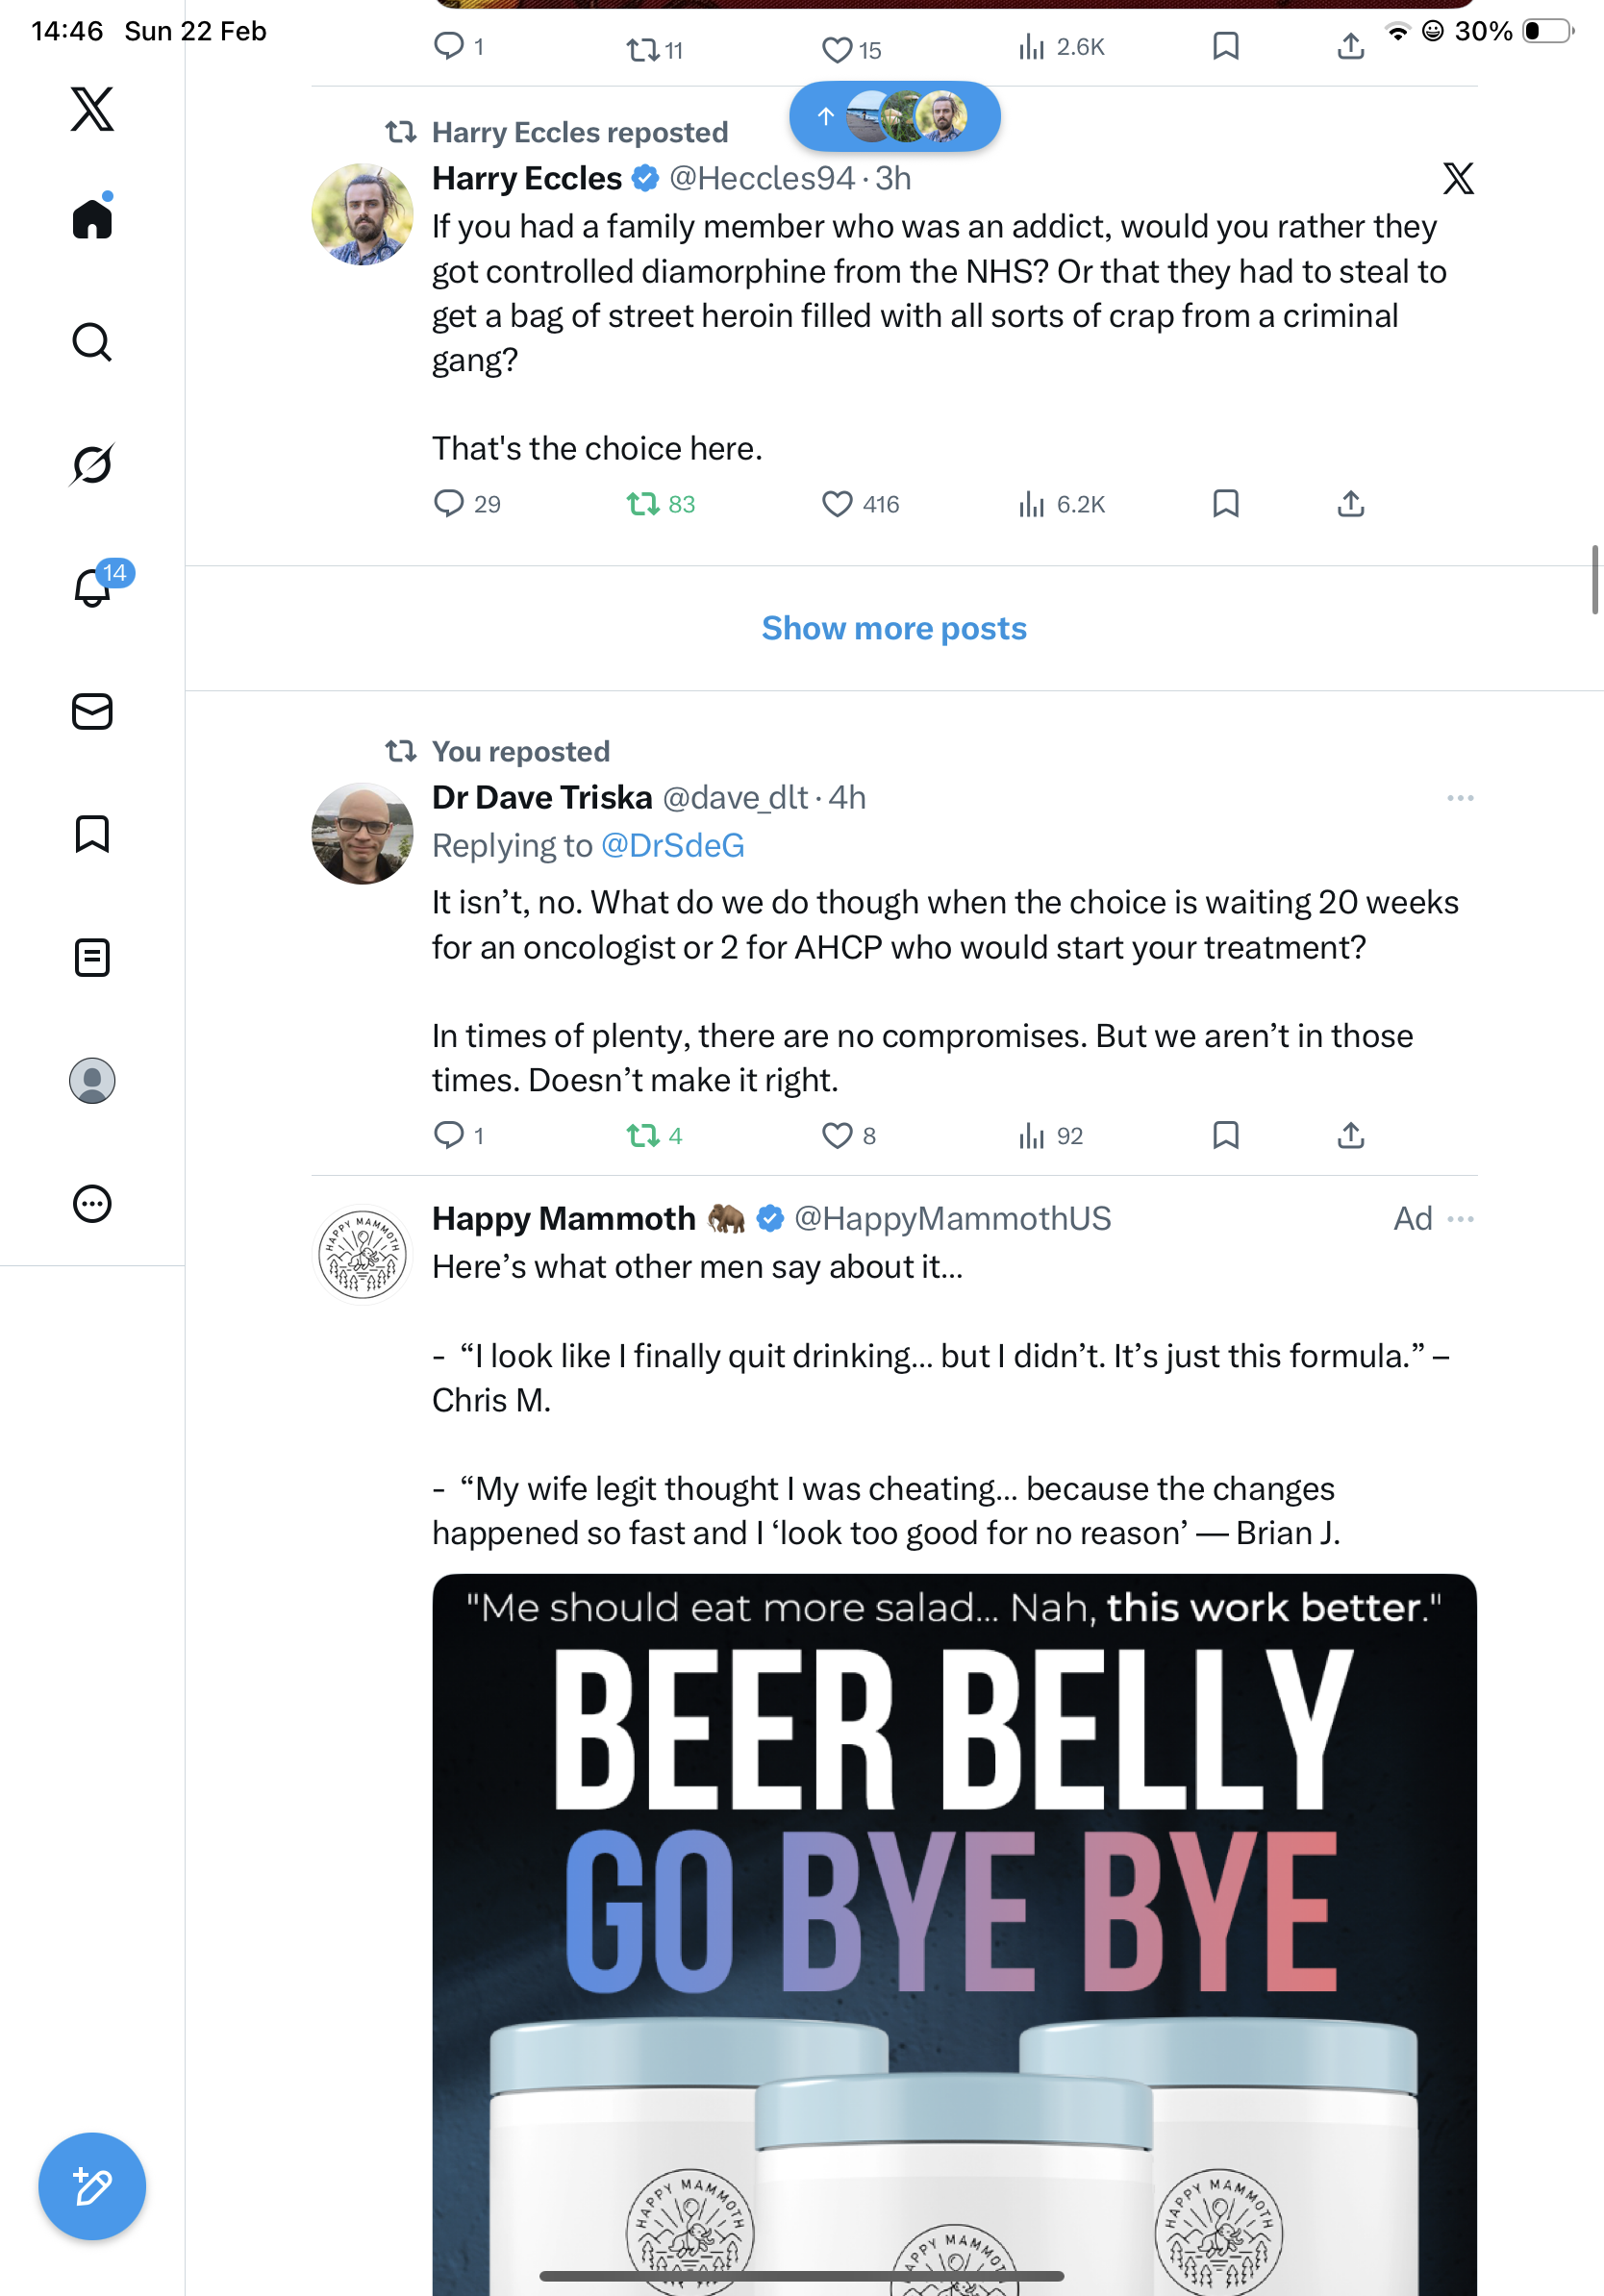The height and width of the screenshot is (2296, 1604).
Task: Click Show more posts link
Action: point(894,628)
